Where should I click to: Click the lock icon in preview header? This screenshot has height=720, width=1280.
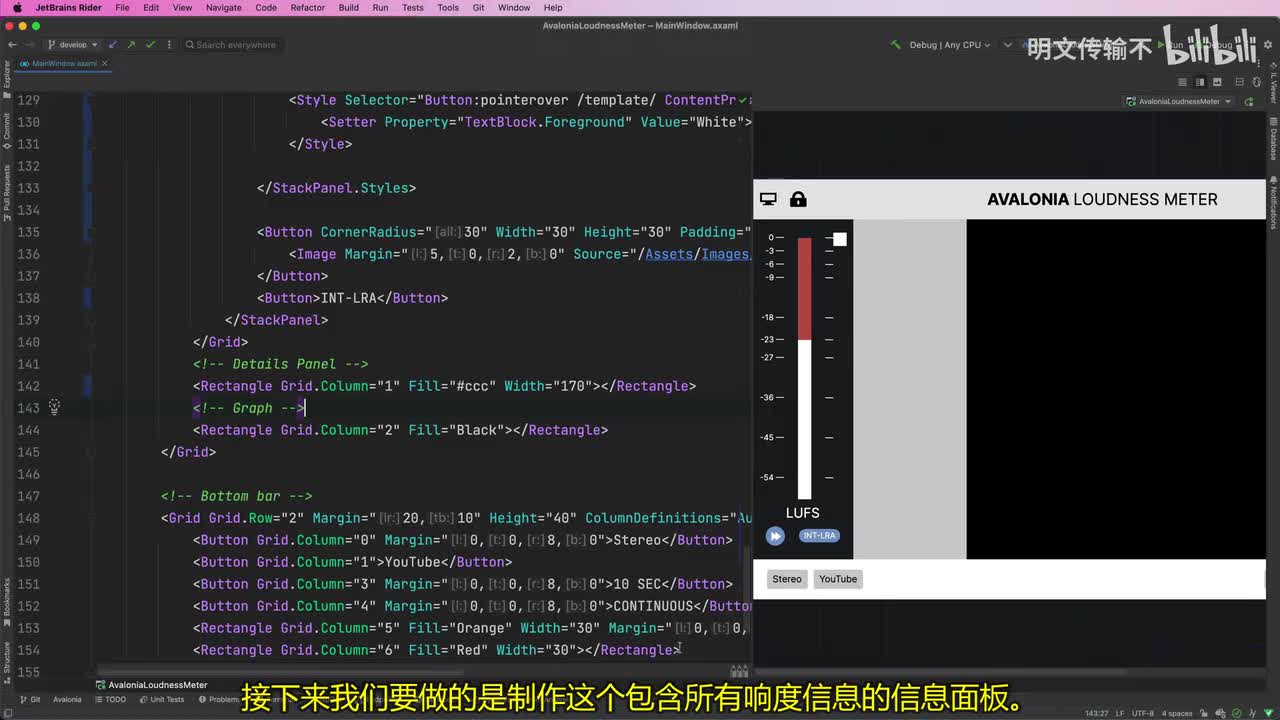click(798, 199)
